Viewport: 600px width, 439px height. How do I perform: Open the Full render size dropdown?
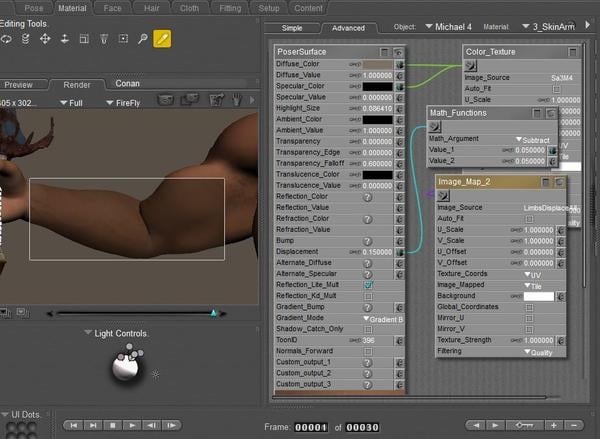[72, 103]
